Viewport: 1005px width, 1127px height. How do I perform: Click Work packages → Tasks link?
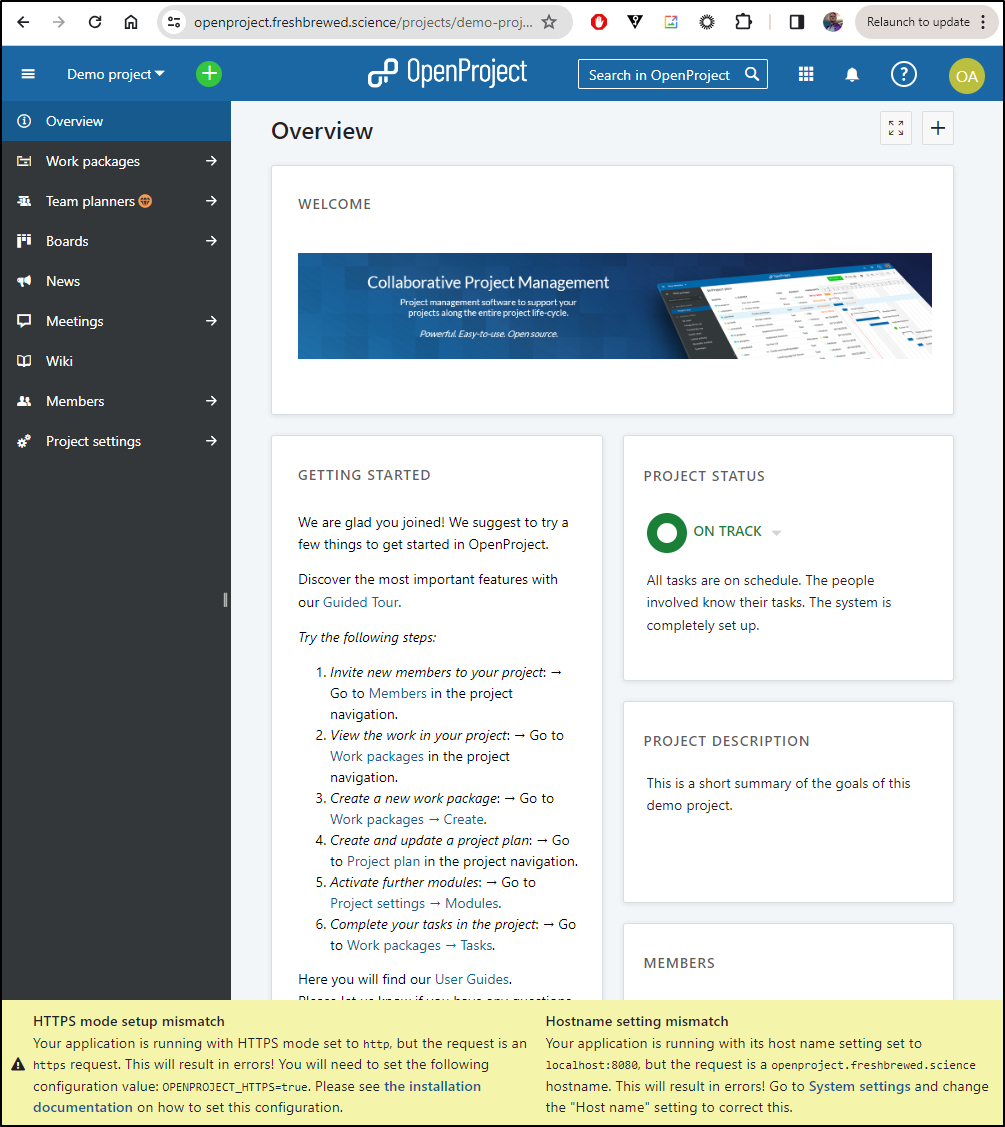click(421, 946)
